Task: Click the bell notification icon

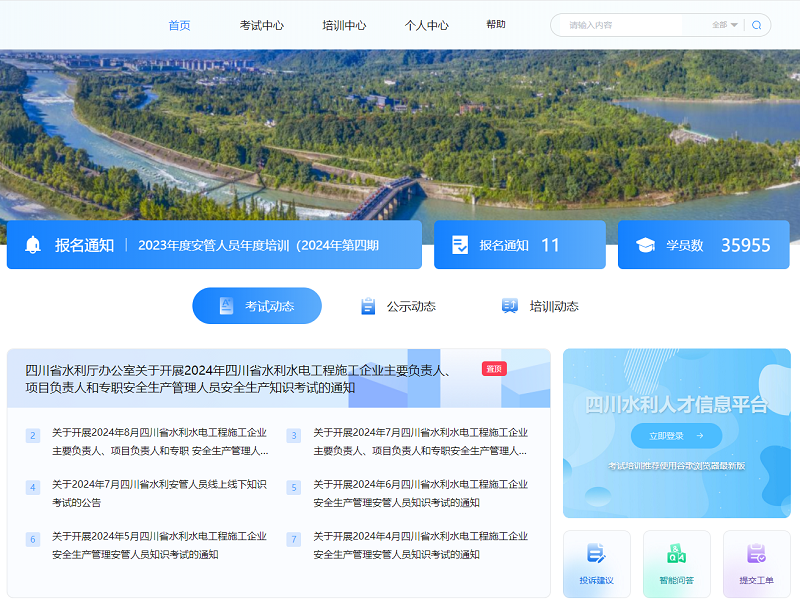Action: point(33,245)
